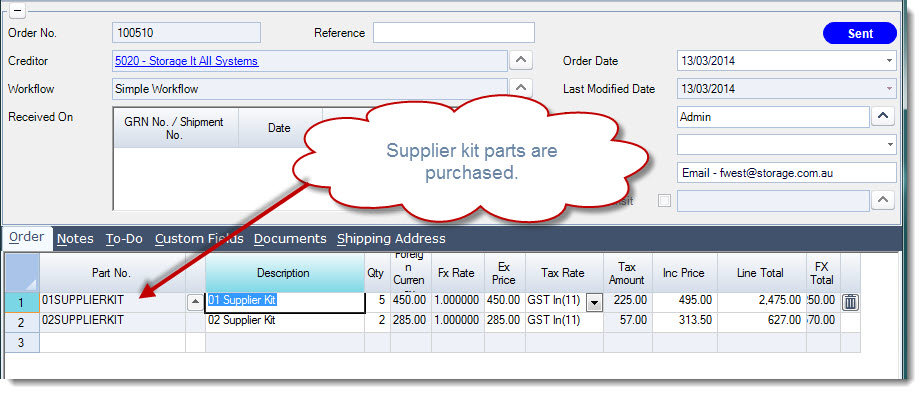922x394 pixels.
Task: Open creditor link 5020 - Storage It All Systems
Action: 186,61
